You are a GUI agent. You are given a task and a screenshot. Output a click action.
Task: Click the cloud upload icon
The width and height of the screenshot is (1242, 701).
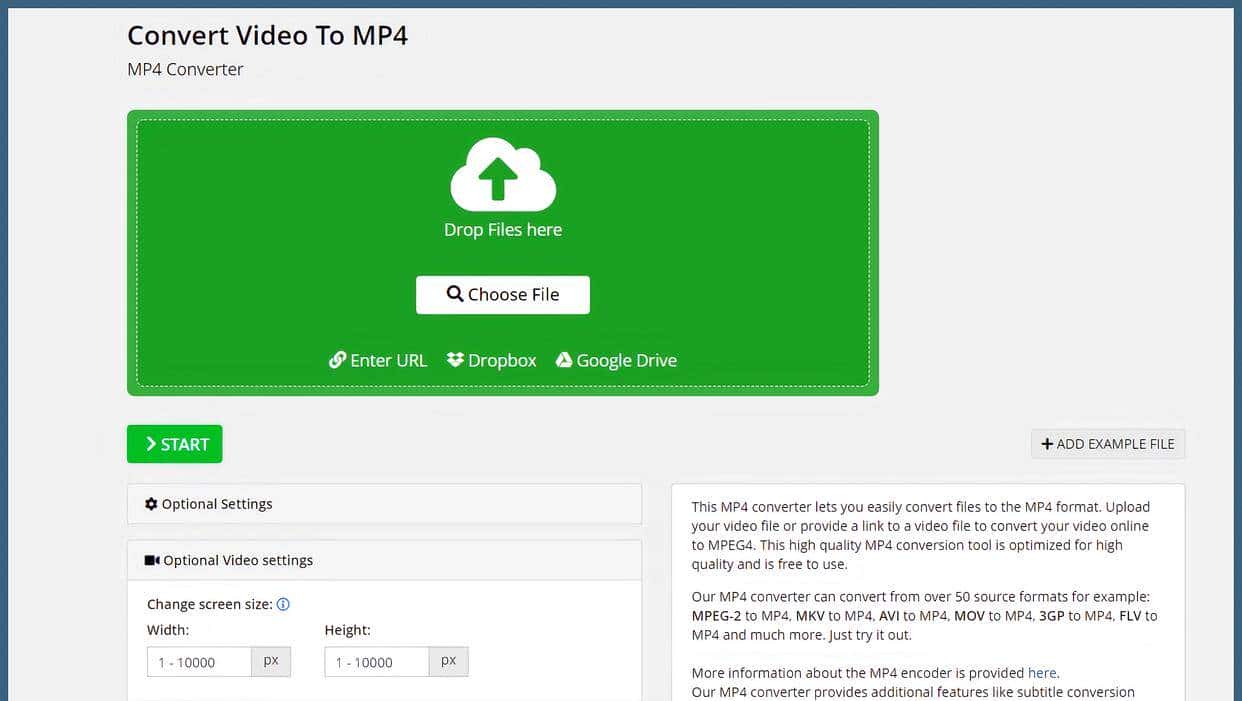(502, 178)
